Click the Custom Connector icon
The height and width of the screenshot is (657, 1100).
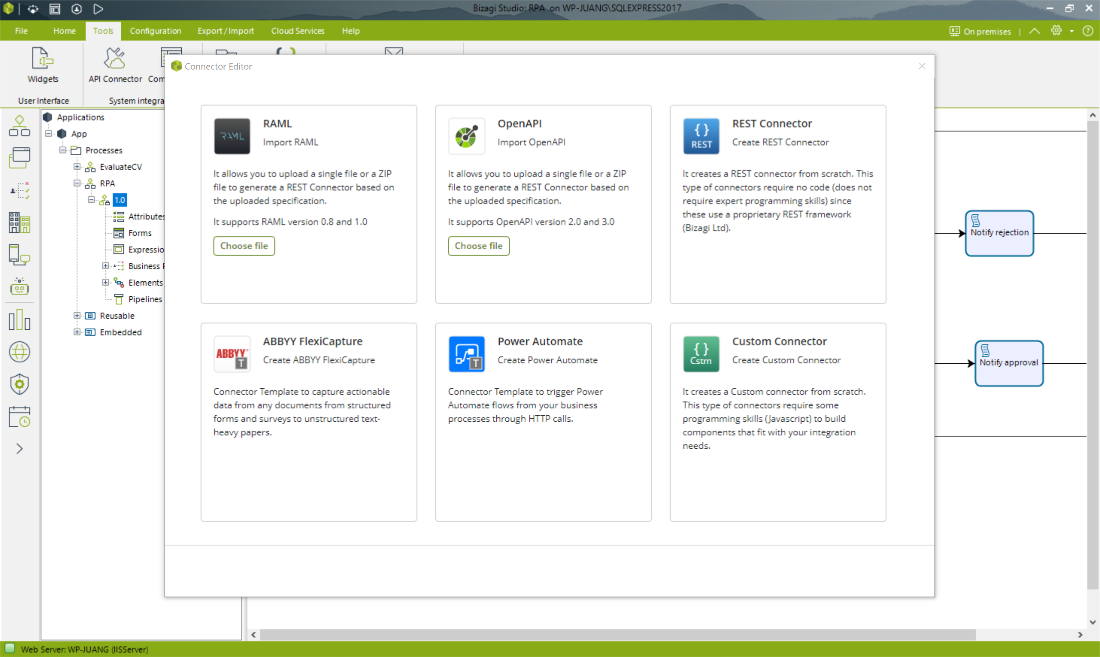click(x=701, y=354)
